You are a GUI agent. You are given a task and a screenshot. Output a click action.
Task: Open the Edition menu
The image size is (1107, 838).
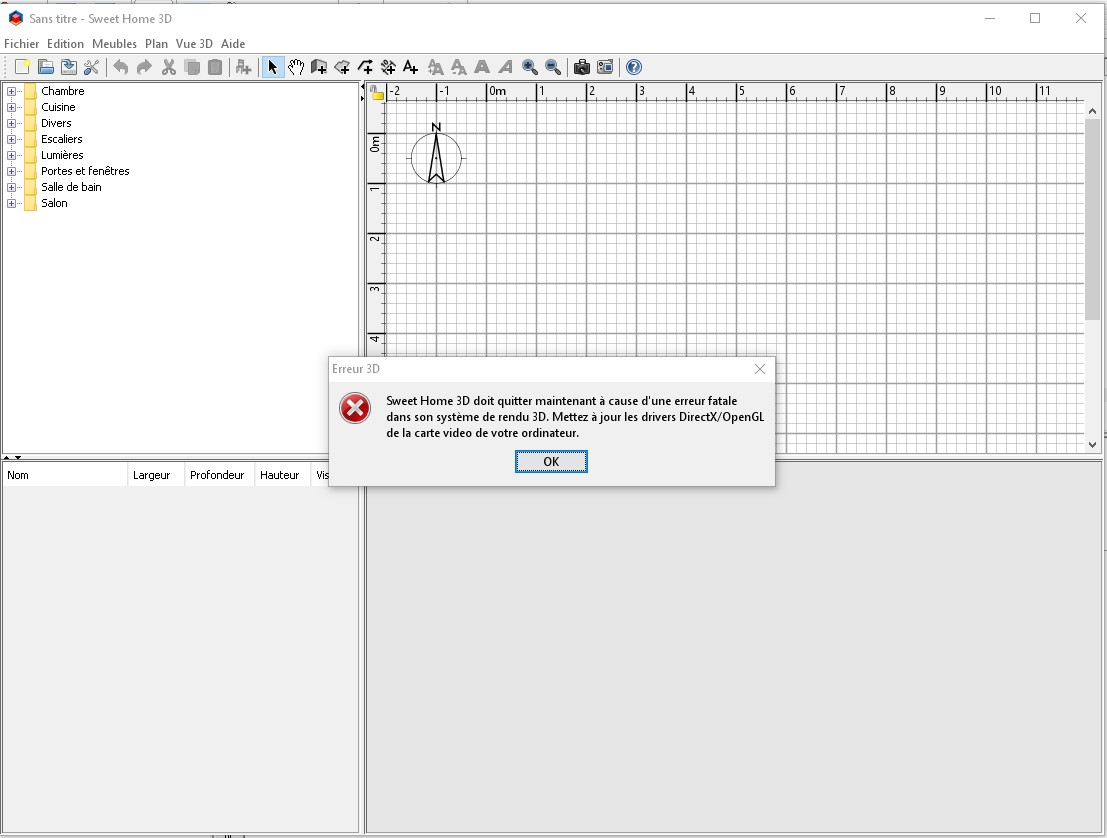(x=66, y=44)
